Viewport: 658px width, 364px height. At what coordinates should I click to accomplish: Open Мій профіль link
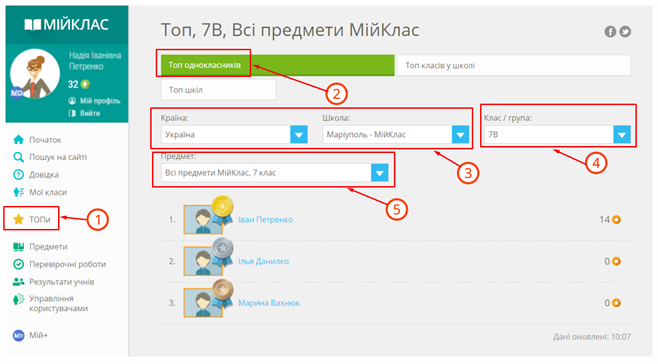(100, 101)
